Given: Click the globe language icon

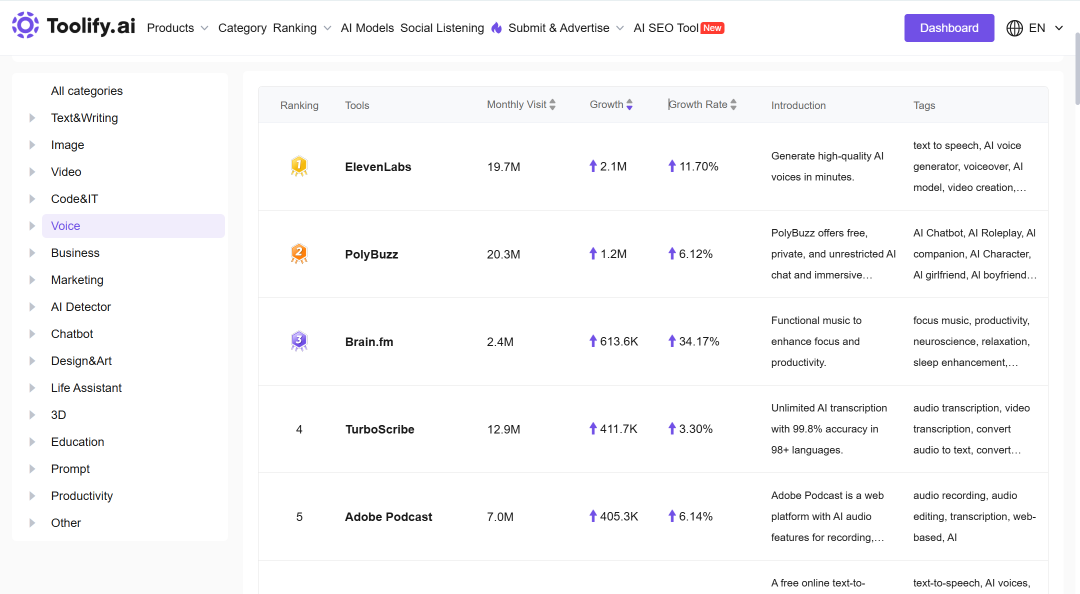Looking at the screenshot, I should 1015,28.
